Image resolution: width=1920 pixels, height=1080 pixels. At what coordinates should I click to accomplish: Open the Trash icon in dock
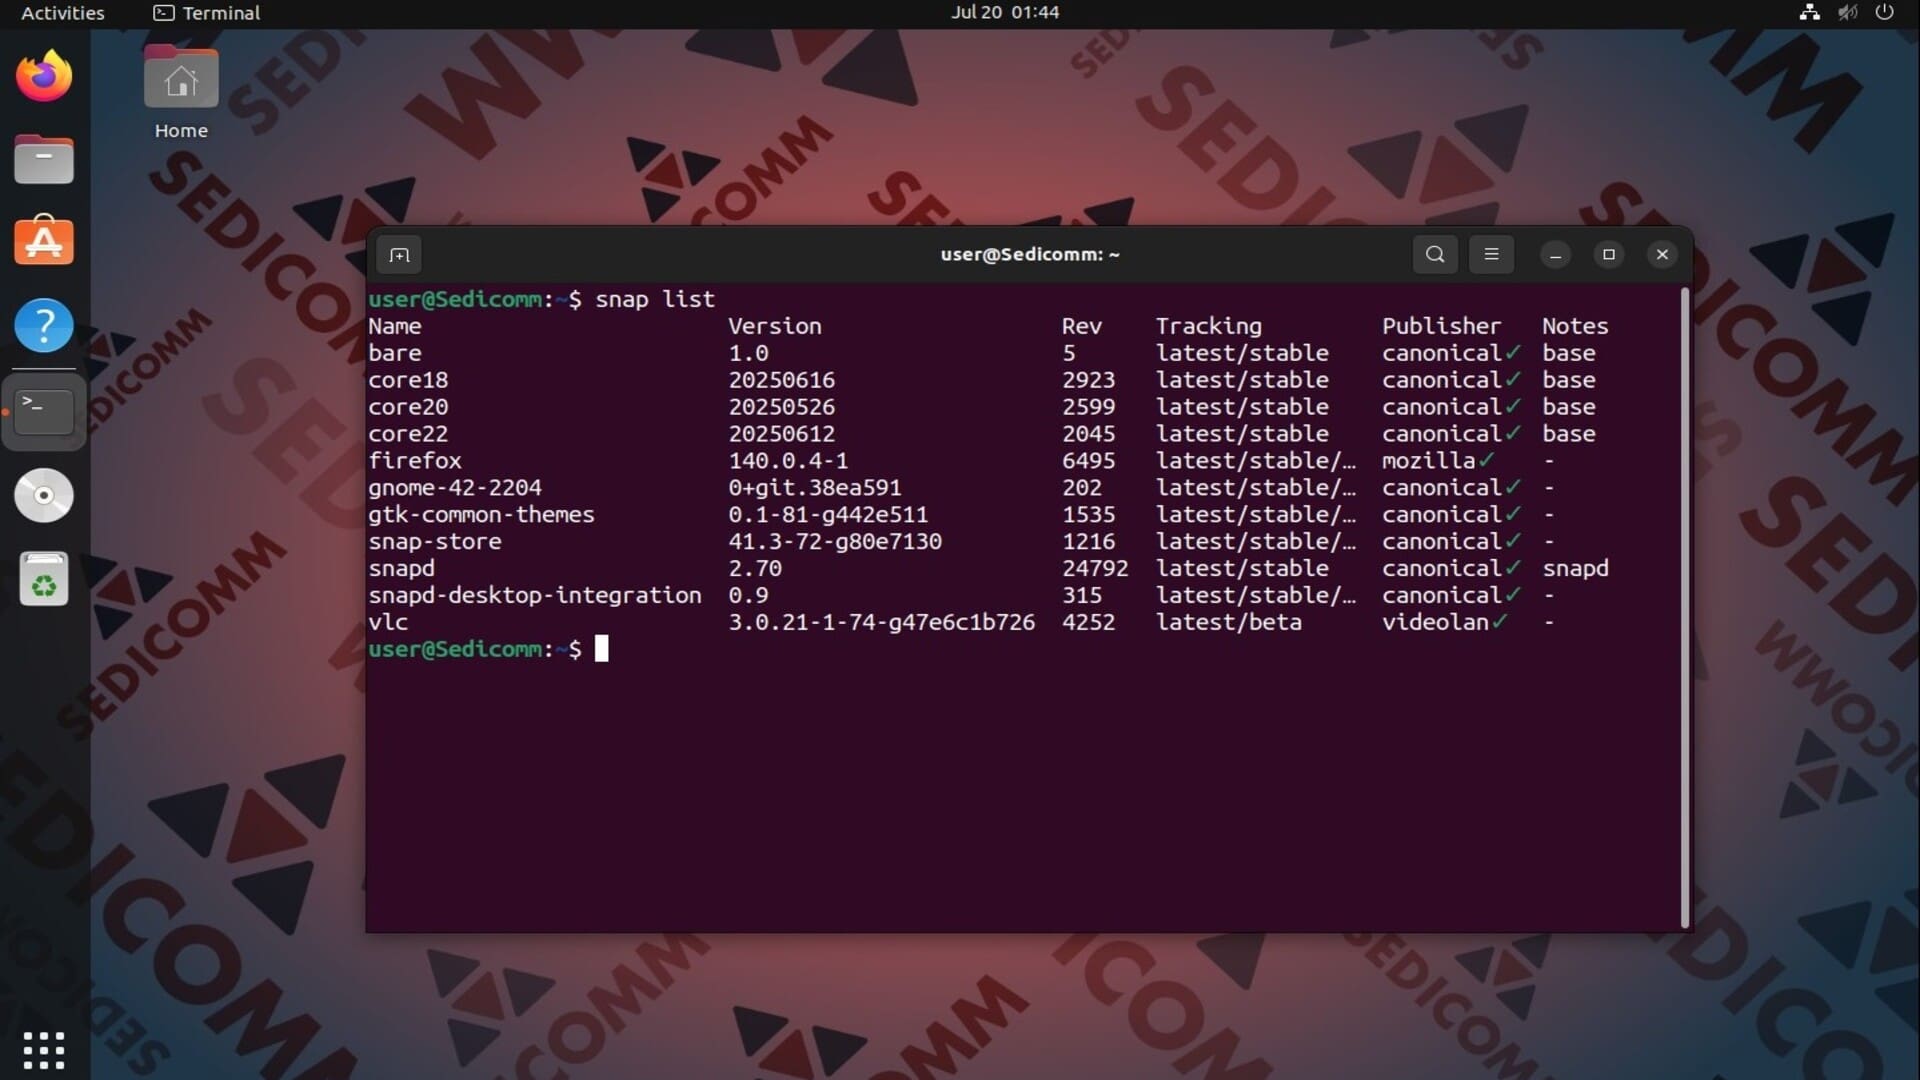(x=44, y=579)
